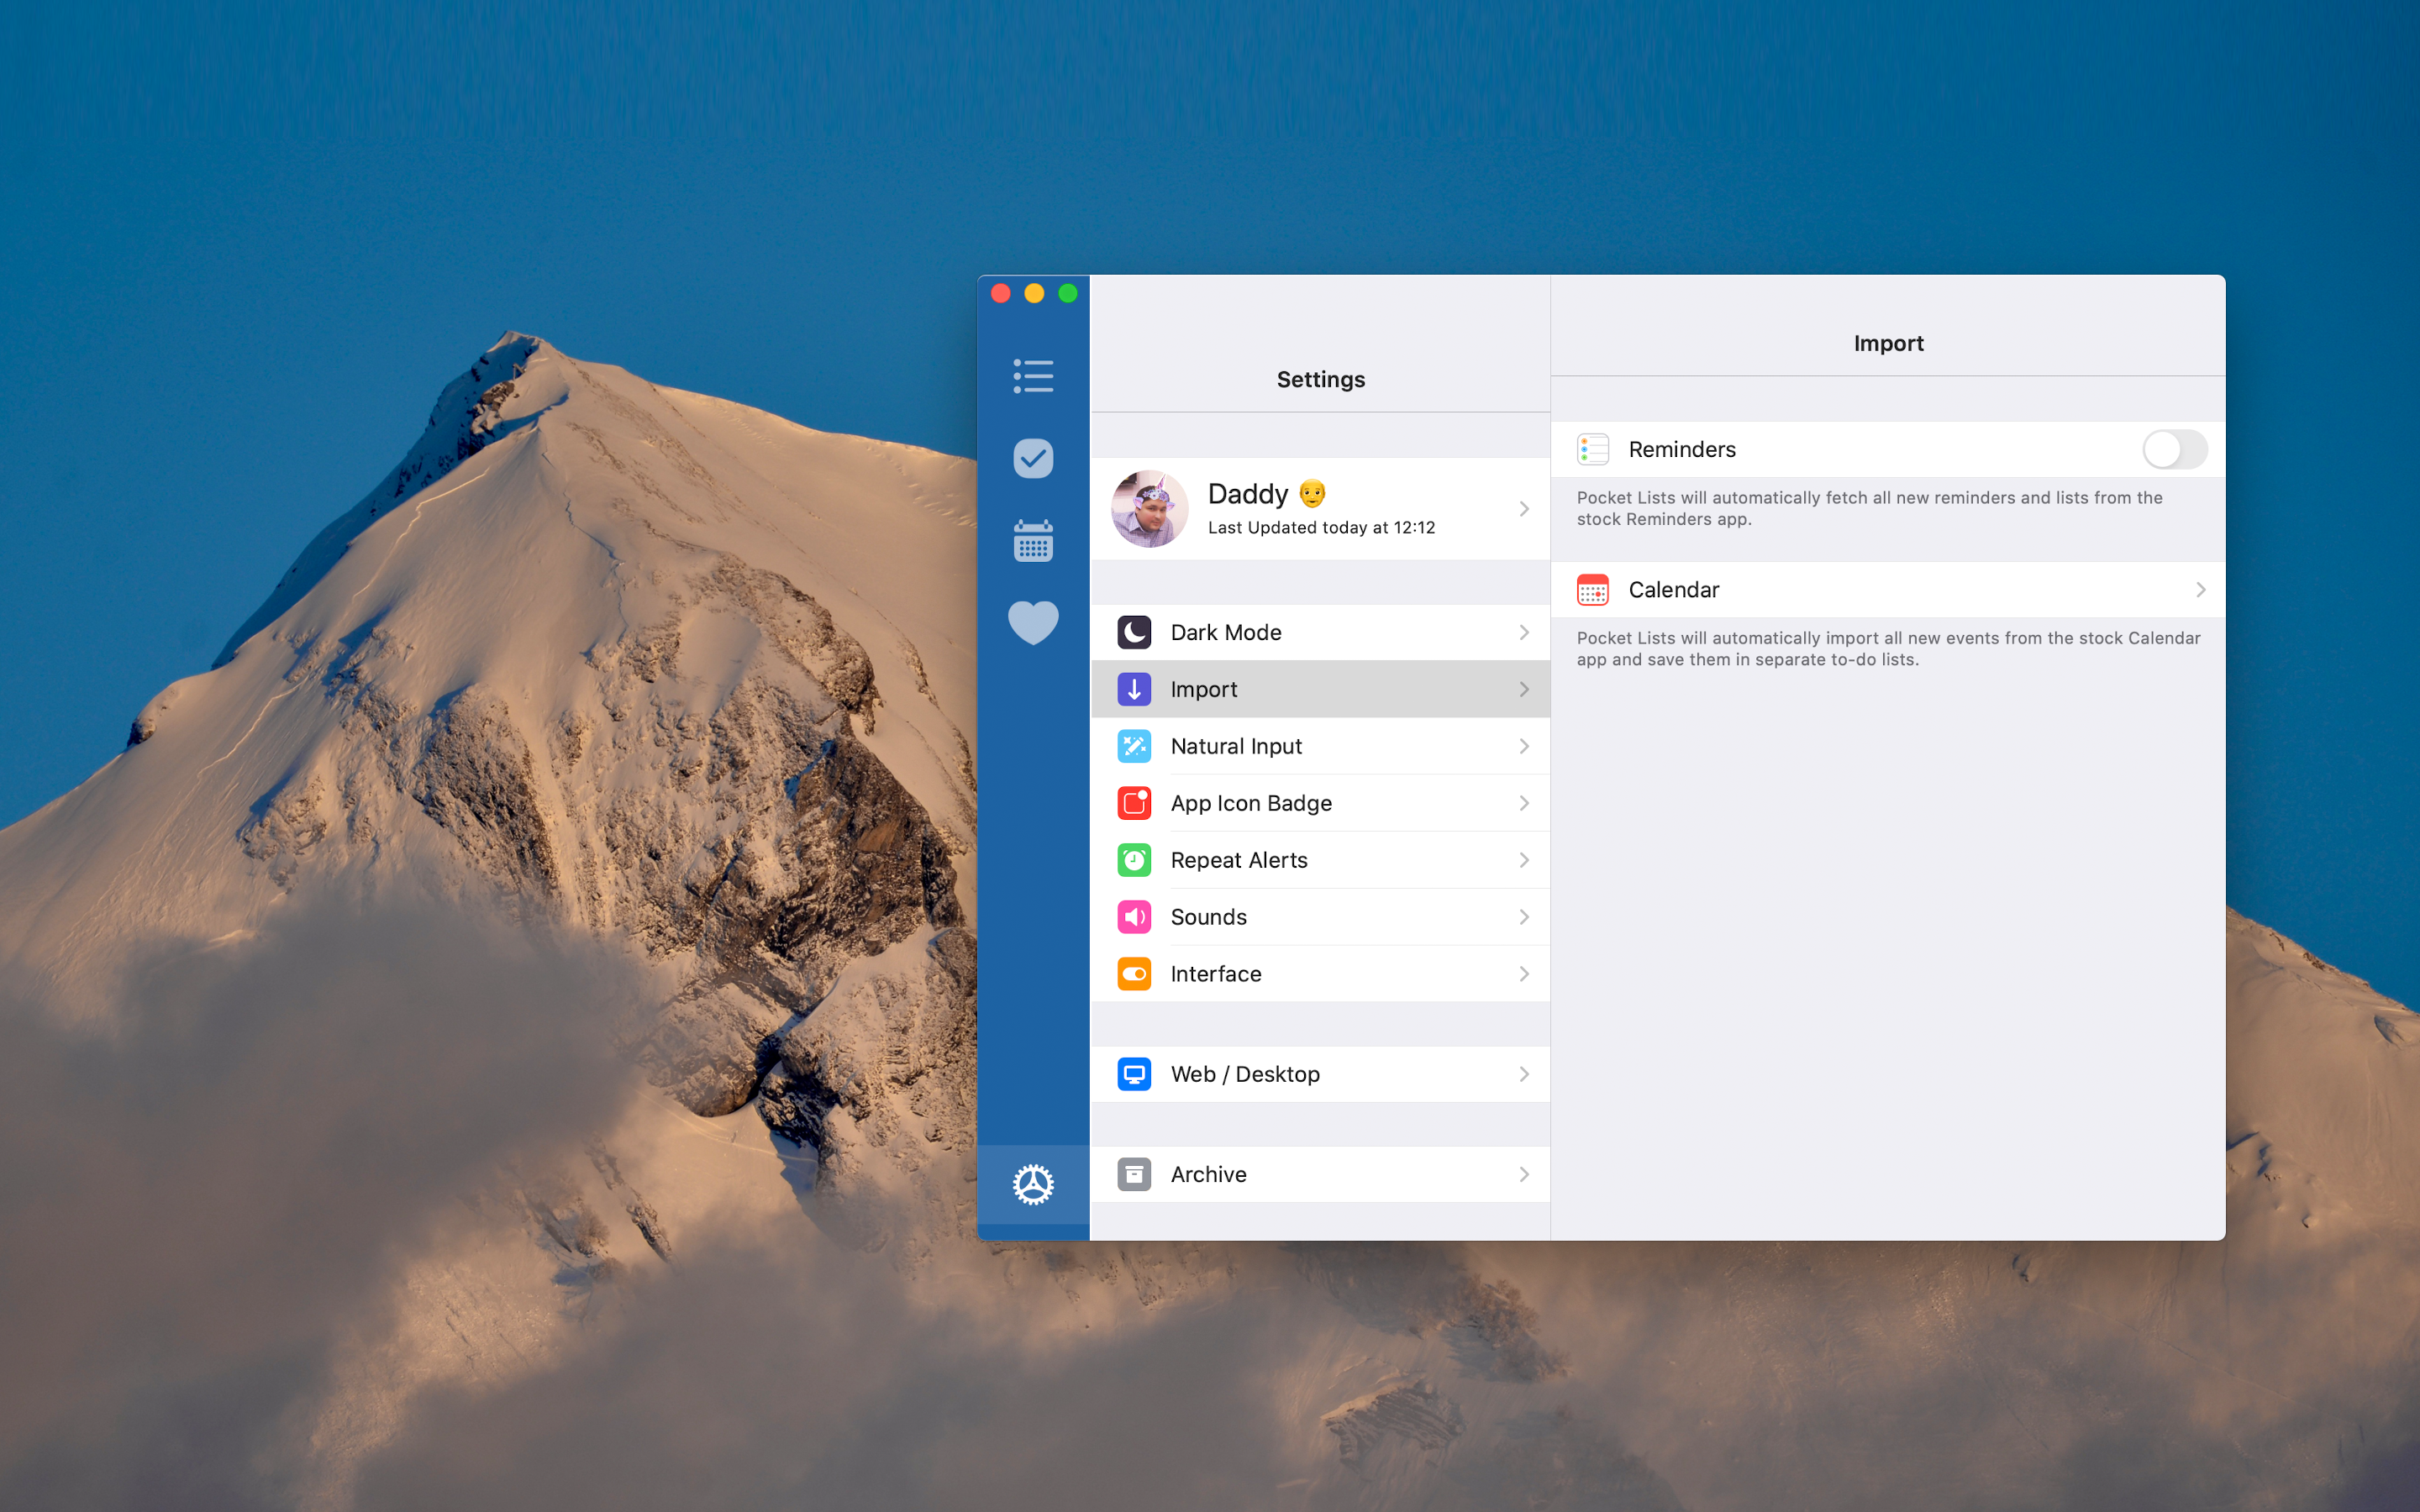Click the chevron on the Calendar import row

pyautogui.click(x=2200, y=590)
